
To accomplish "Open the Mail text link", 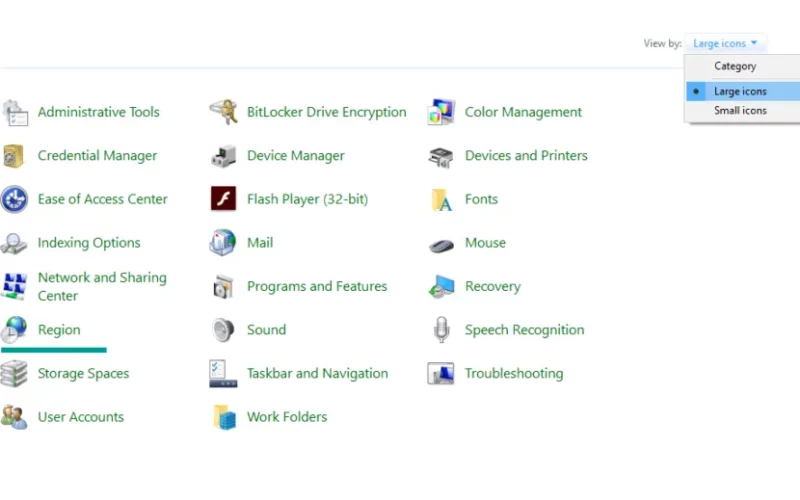I will [x=260, y=242].
